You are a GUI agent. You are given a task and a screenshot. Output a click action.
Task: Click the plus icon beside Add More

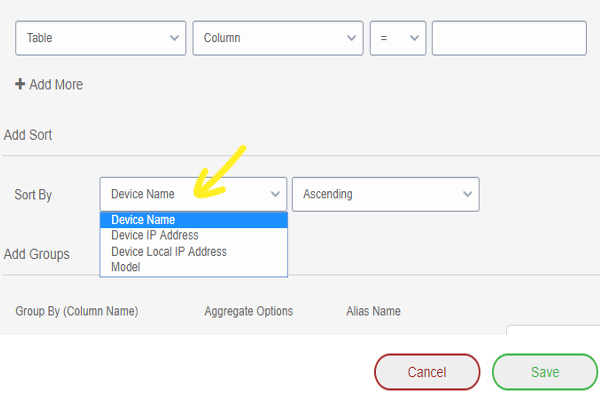point(20,84)
